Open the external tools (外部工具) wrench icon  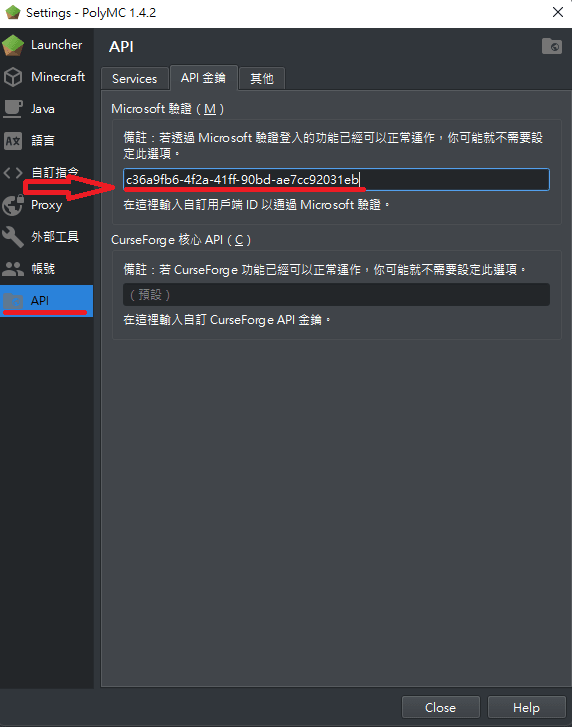(13, 237)
